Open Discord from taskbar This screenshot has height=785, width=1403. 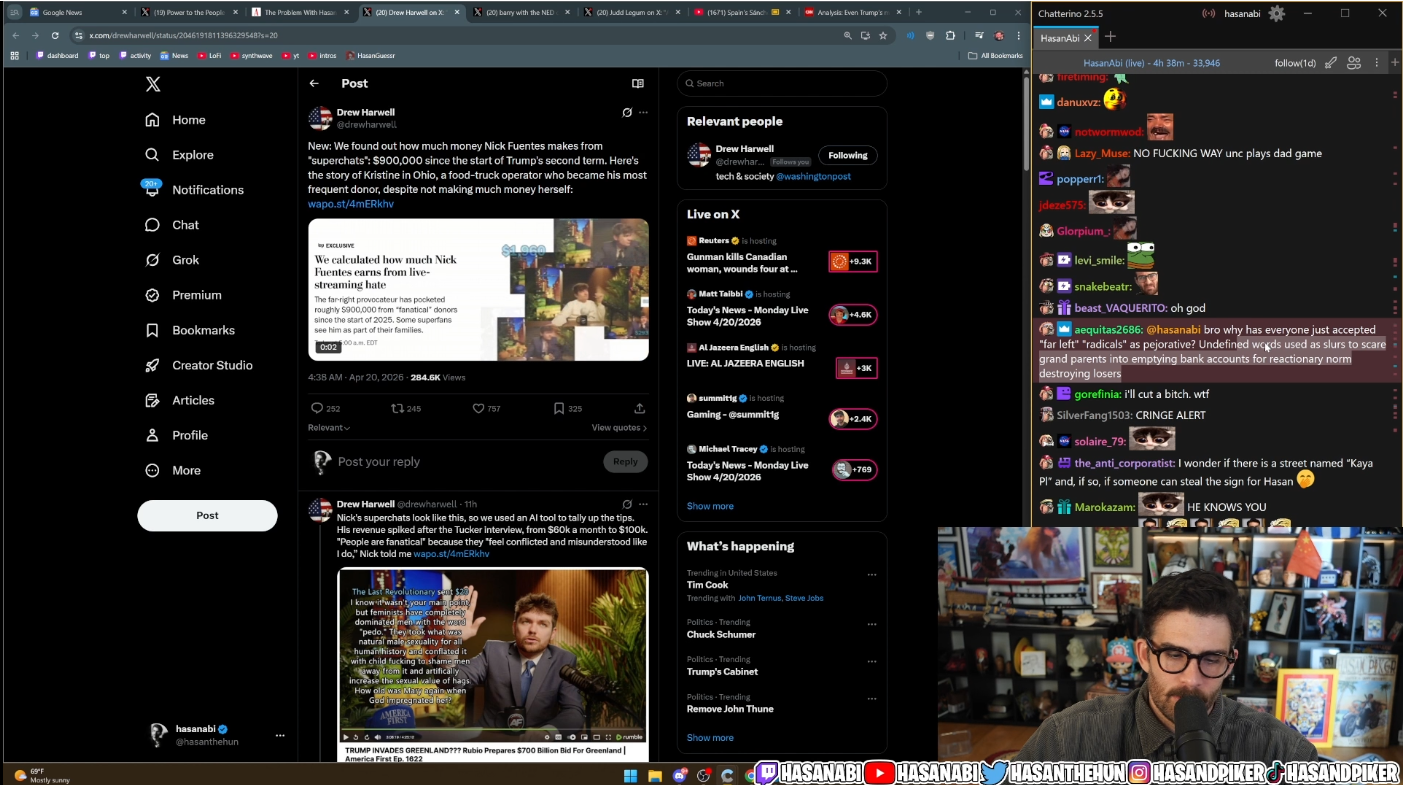[x=680, y=775]
